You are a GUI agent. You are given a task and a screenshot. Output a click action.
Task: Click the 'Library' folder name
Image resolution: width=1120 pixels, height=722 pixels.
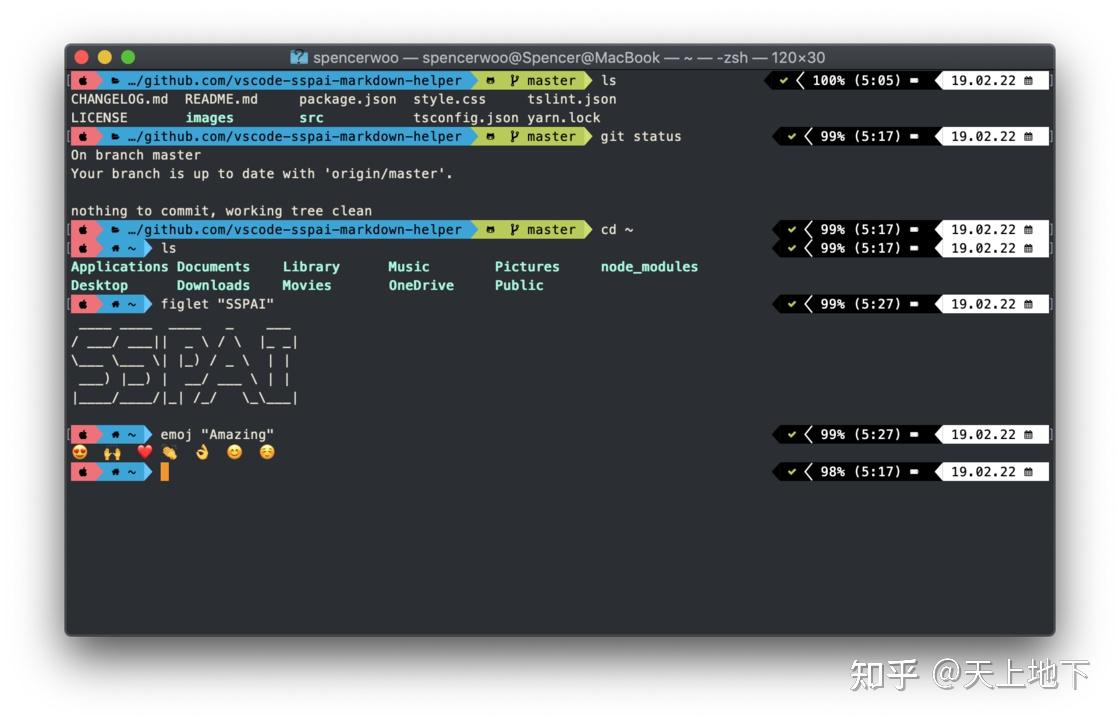tap(311, 266)
